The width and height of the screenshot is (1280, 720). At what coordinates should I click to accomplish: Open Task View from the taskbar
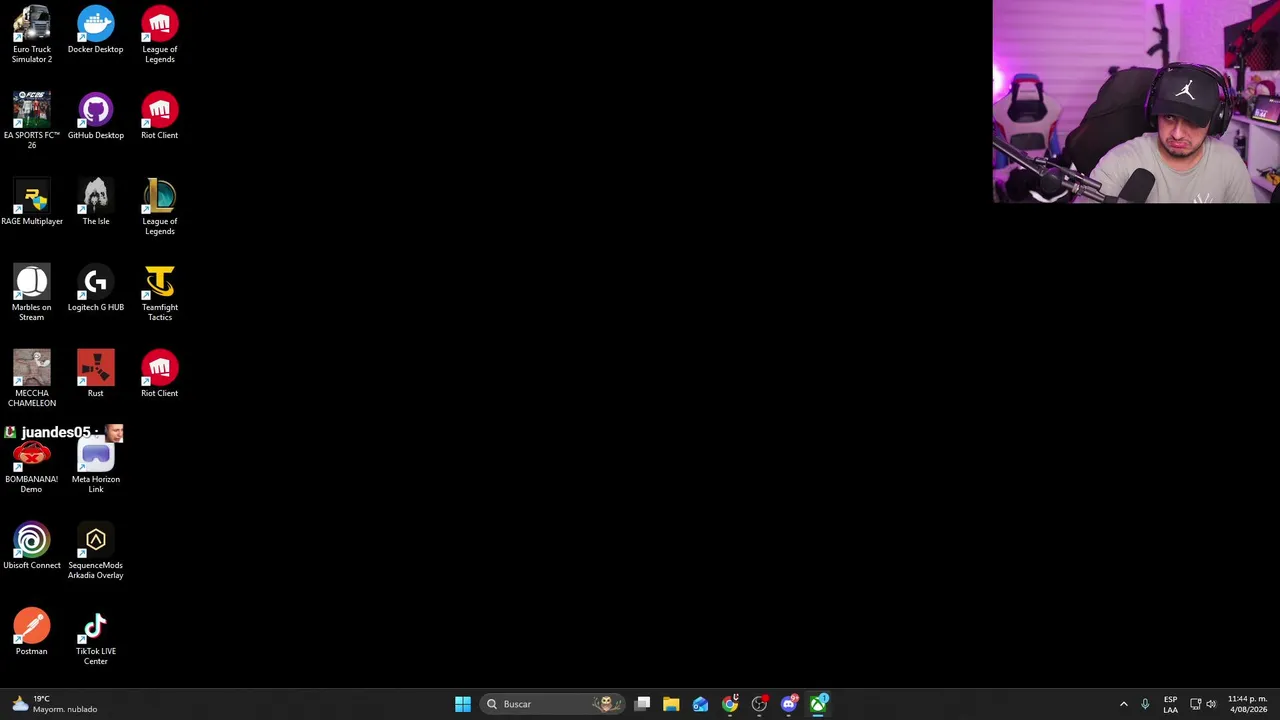point(643,704)
